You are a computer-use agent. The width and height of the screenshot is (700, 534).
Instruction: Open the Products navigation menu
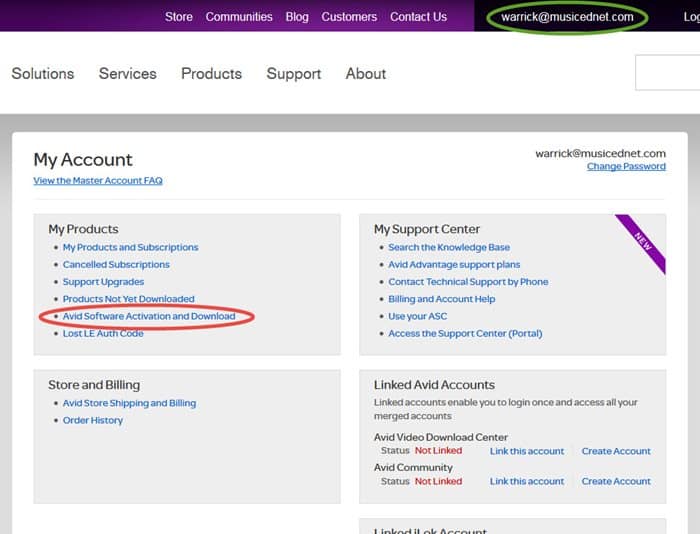tap(212, 74)
